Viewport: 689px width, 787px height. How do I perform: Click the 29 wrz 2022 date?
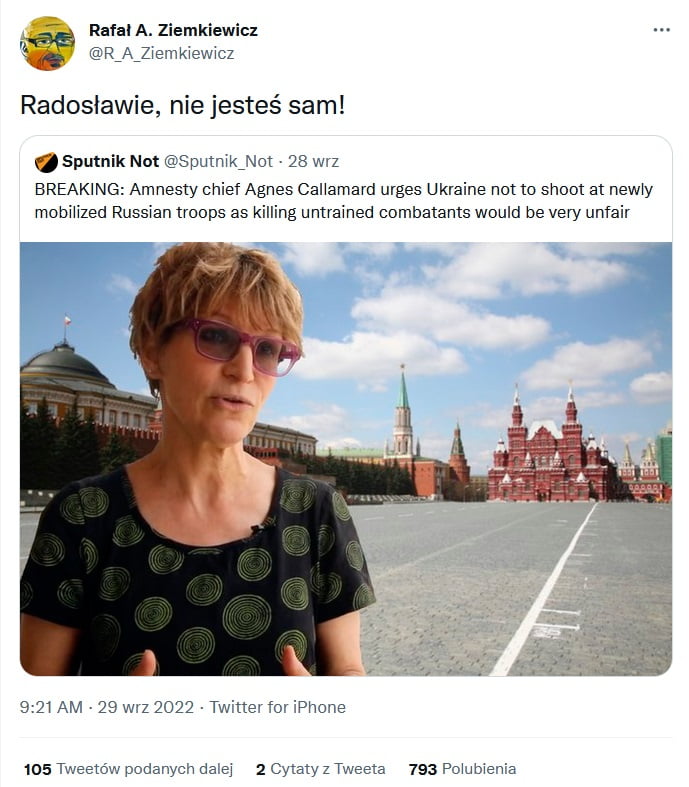click(146, 707)
